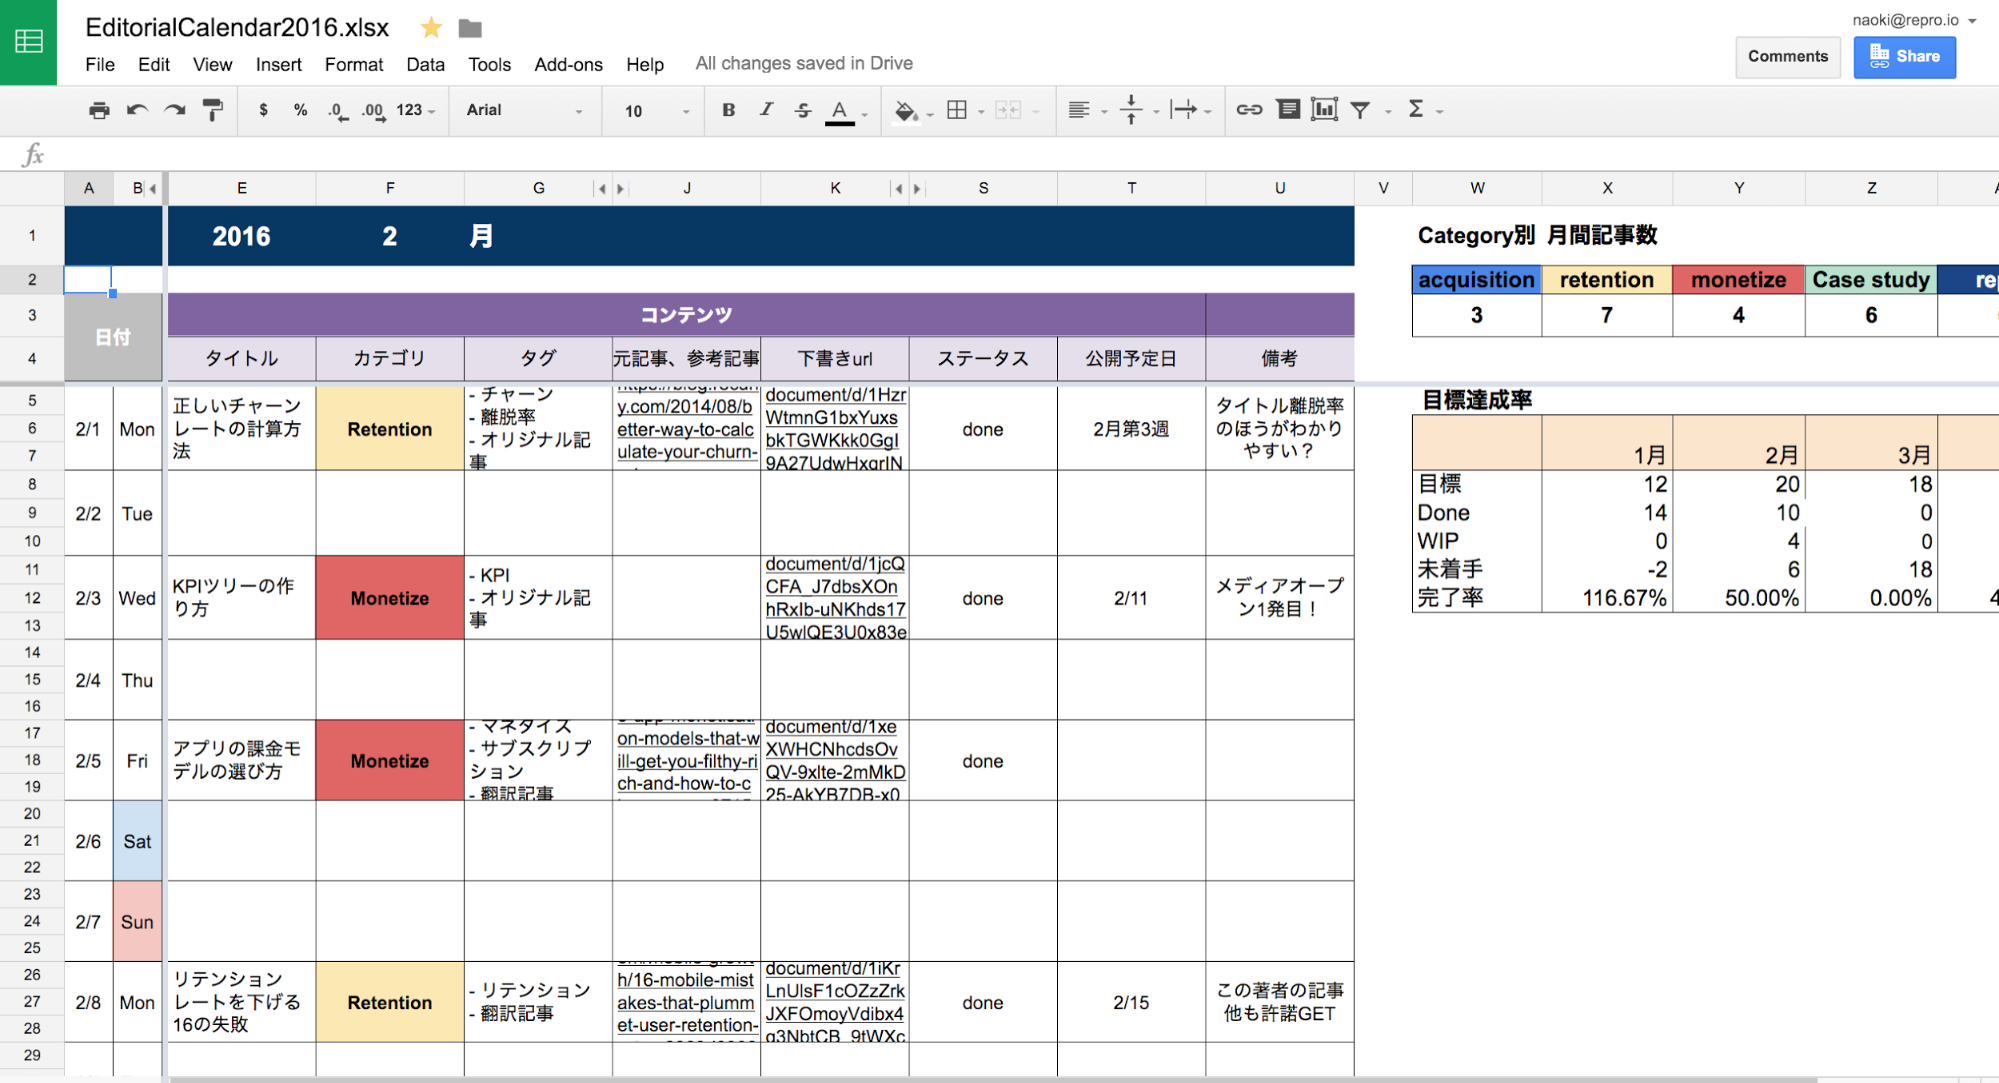Screen dimensions: 1999x1083
Task: Toggle strikethrough formatting
Action: pyautogui.click(x=803, y=110)
